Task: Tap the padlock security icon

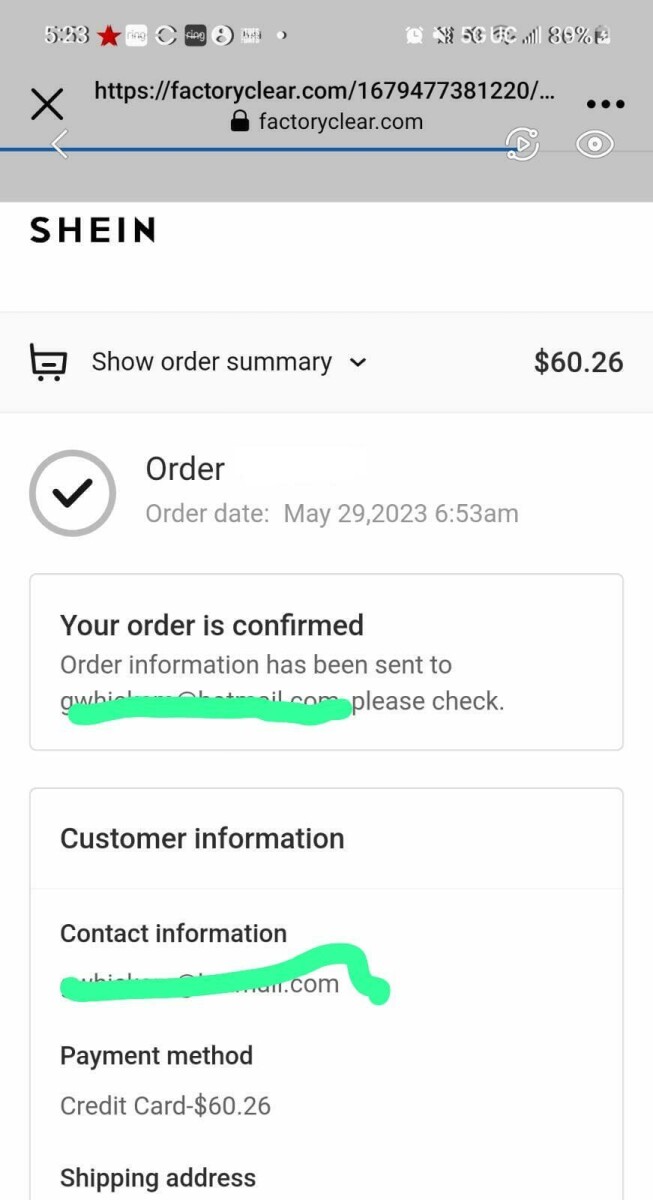Action: click(239, 122)
